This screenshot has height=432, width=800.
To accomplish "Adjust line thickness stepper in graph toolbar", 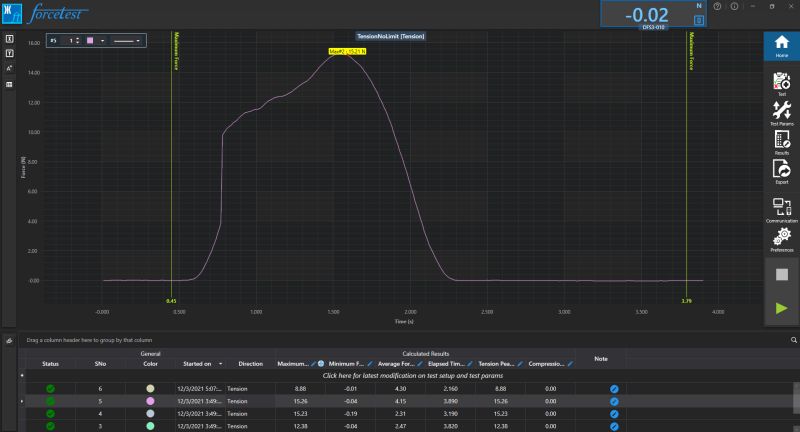I will pyautogui.click(x=78, y=41).
